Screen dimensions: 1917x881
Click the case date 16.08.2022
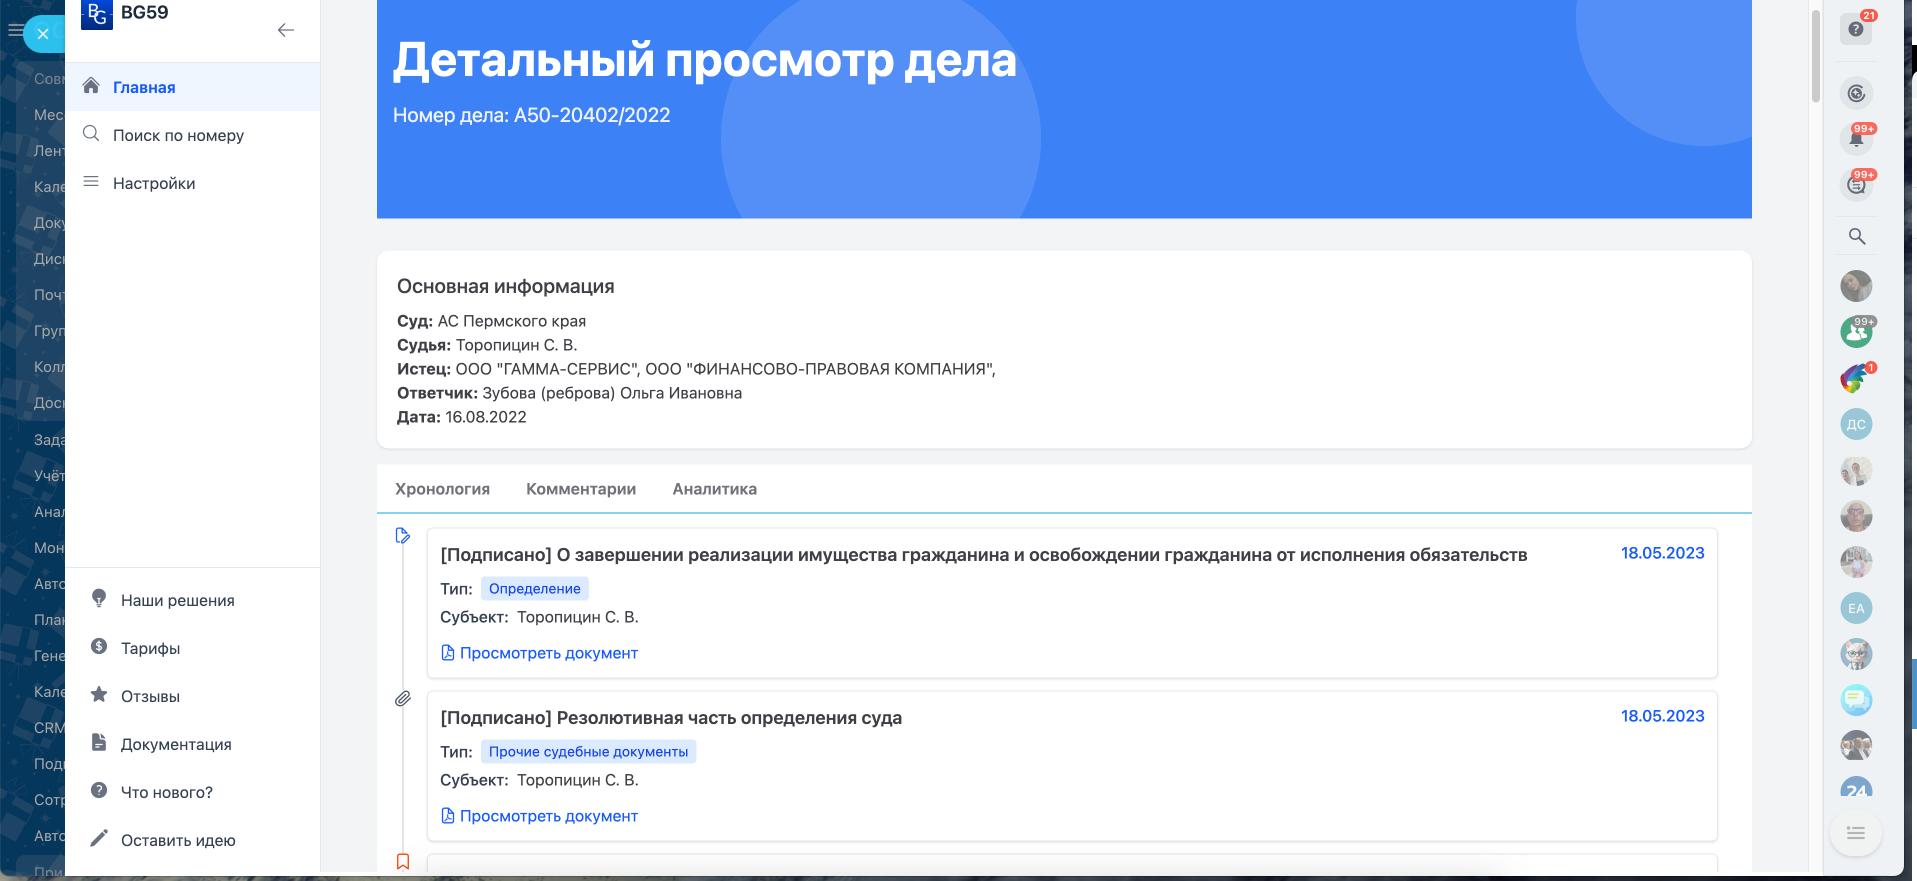pyautogui.click(x=486, y=417)
